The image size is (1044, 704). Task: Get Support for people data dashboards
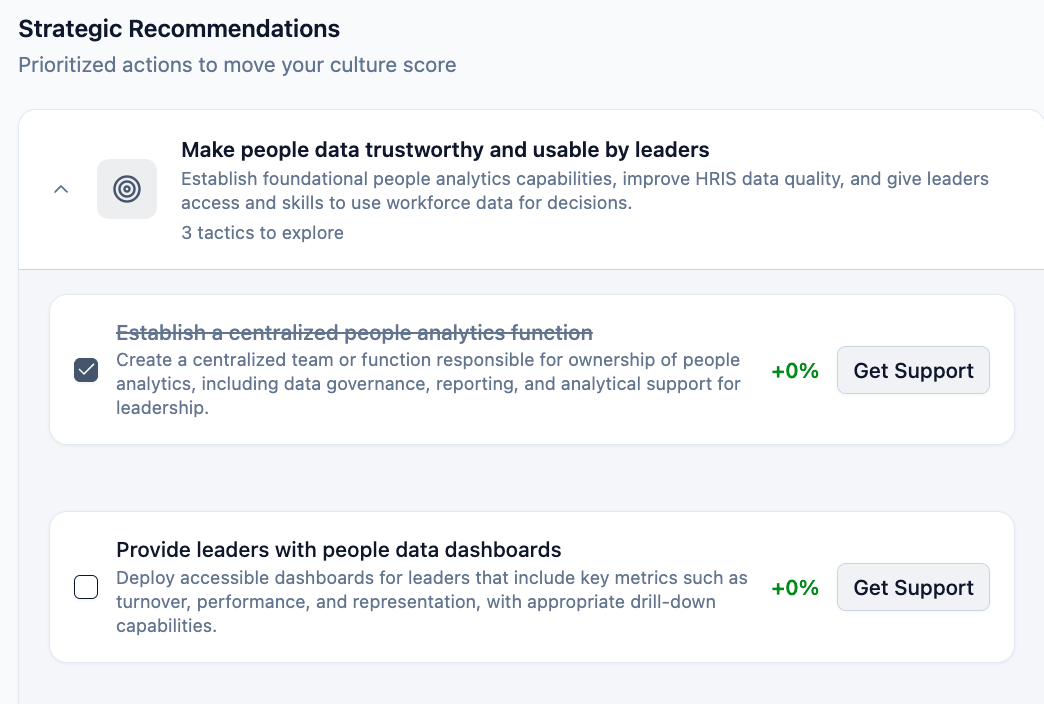(912, 588)
